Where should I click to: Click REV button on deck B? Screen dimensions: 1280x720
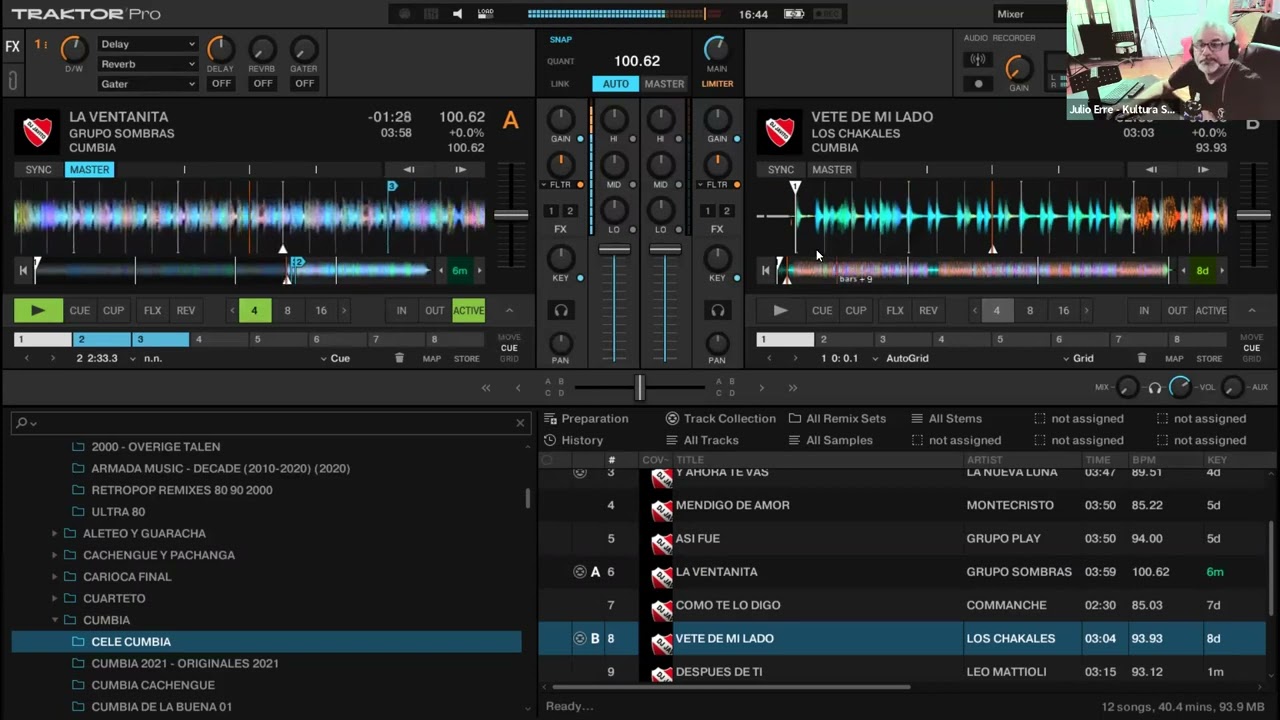click(x=928, y=311)
